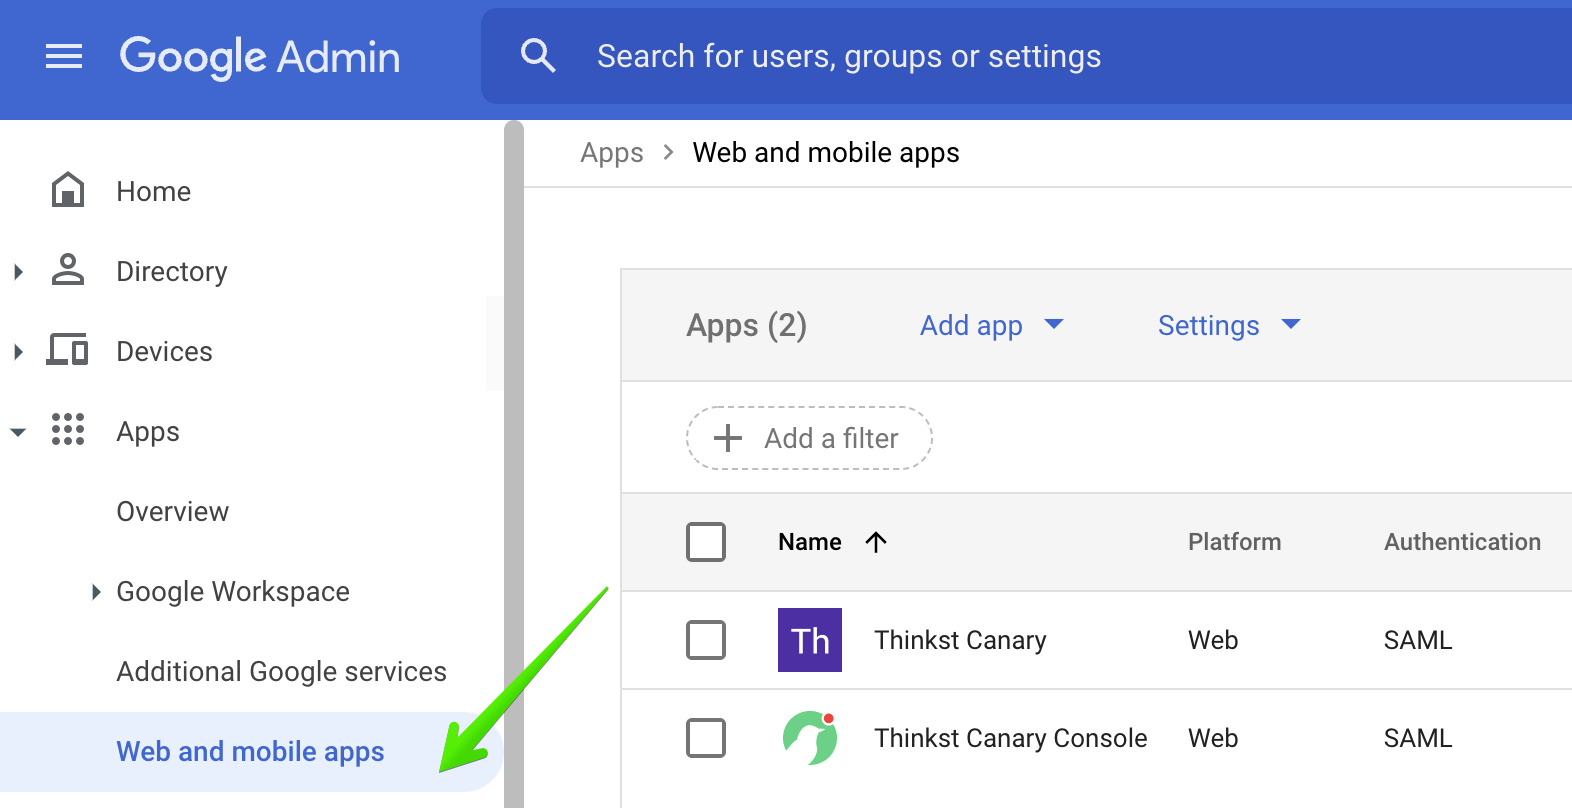1572x808 pixels.
Task: Expand the Directory section arrow
Action: (18, 271)
